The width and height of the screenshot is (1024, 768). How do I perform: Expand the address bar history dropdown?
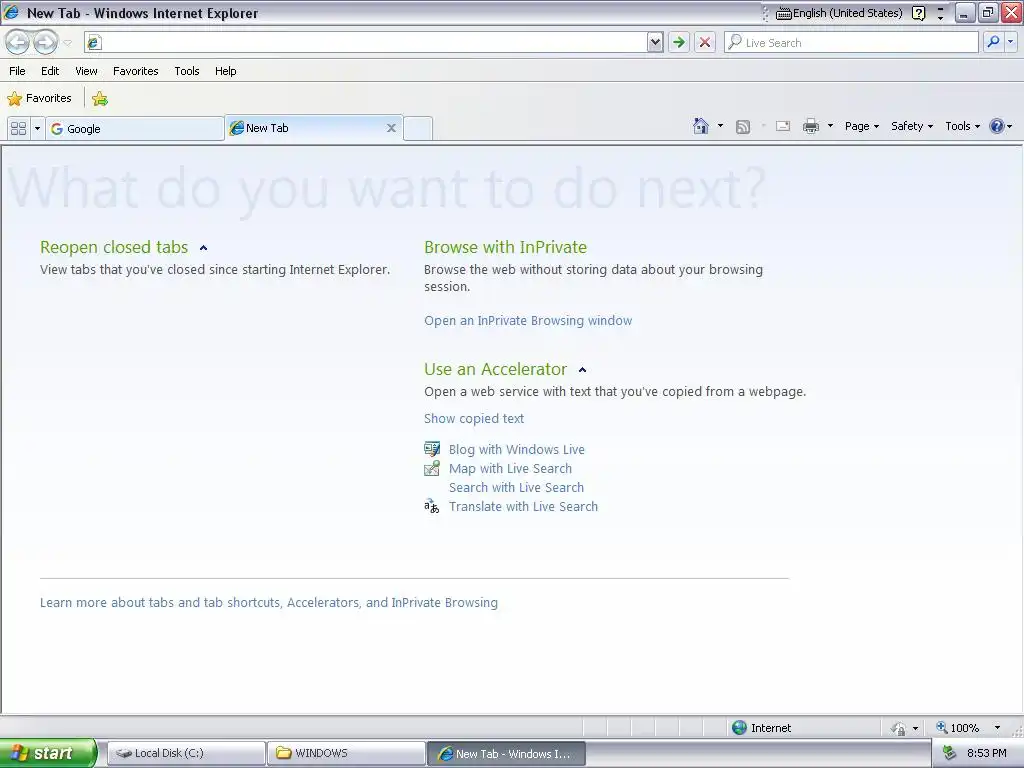655,42
